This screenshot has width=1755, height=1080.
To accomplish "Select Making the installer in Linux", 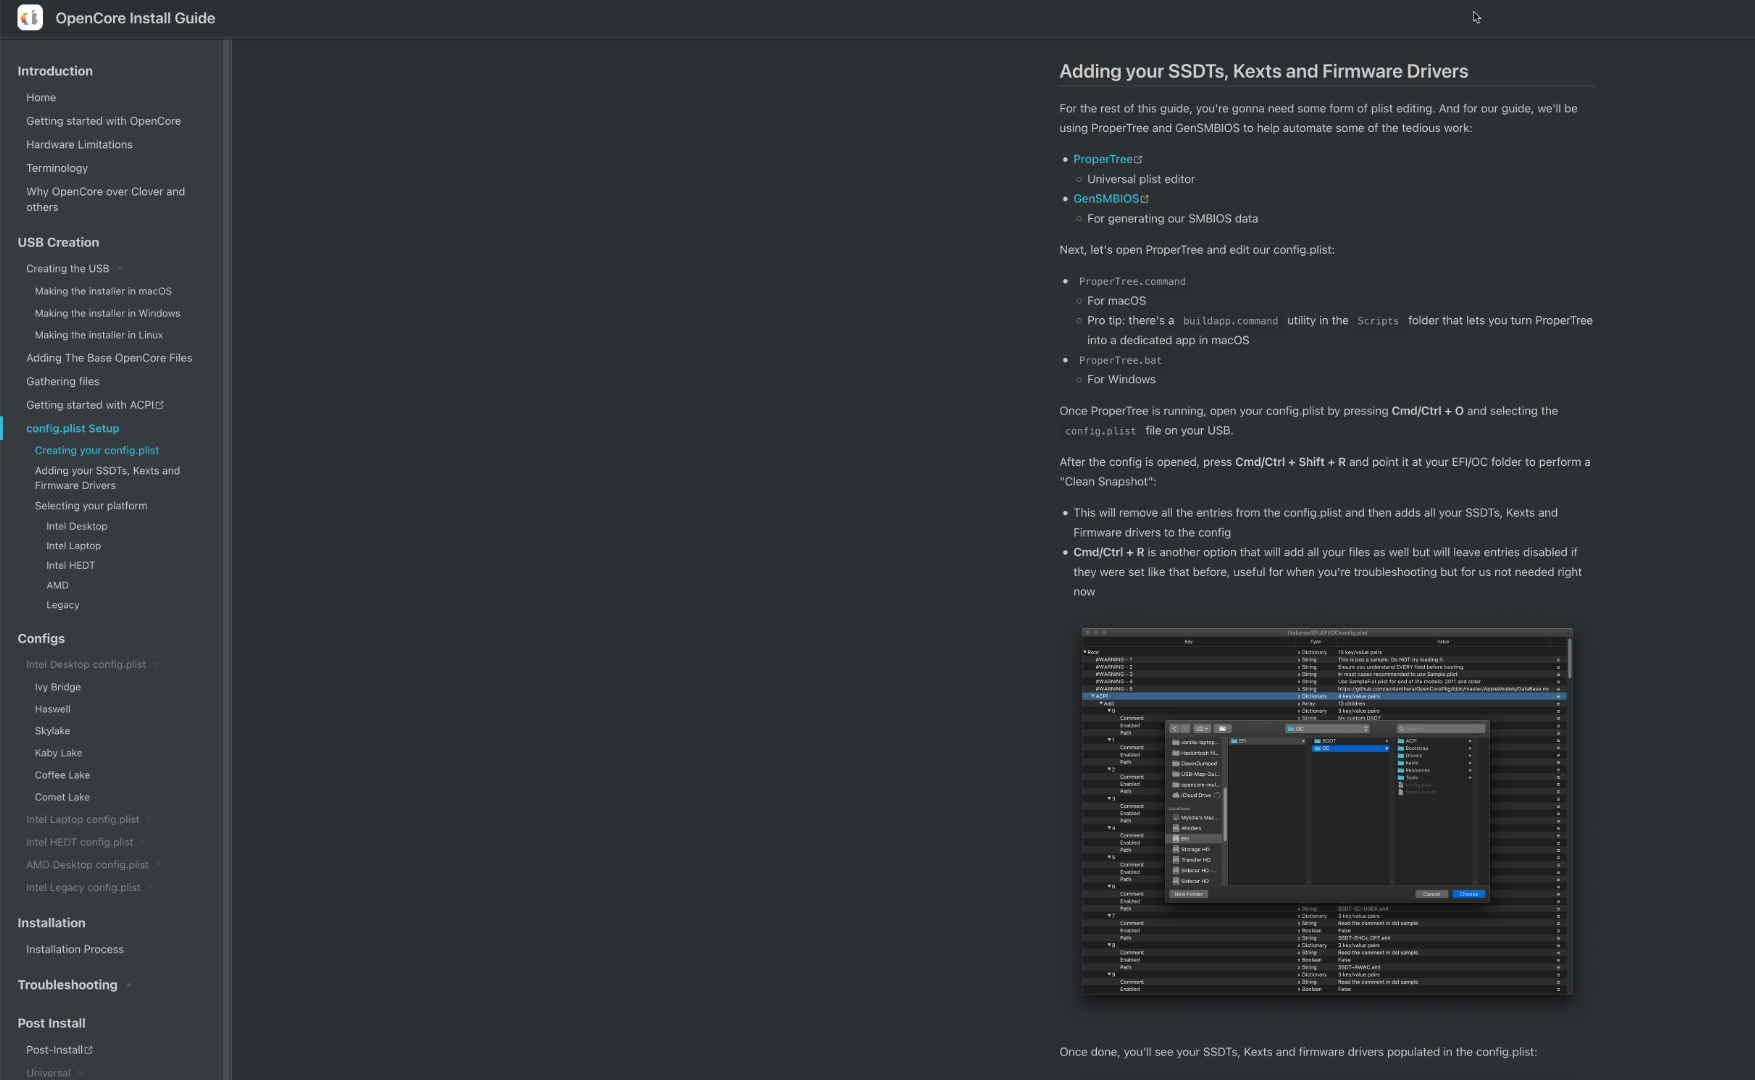I will 99,336.
